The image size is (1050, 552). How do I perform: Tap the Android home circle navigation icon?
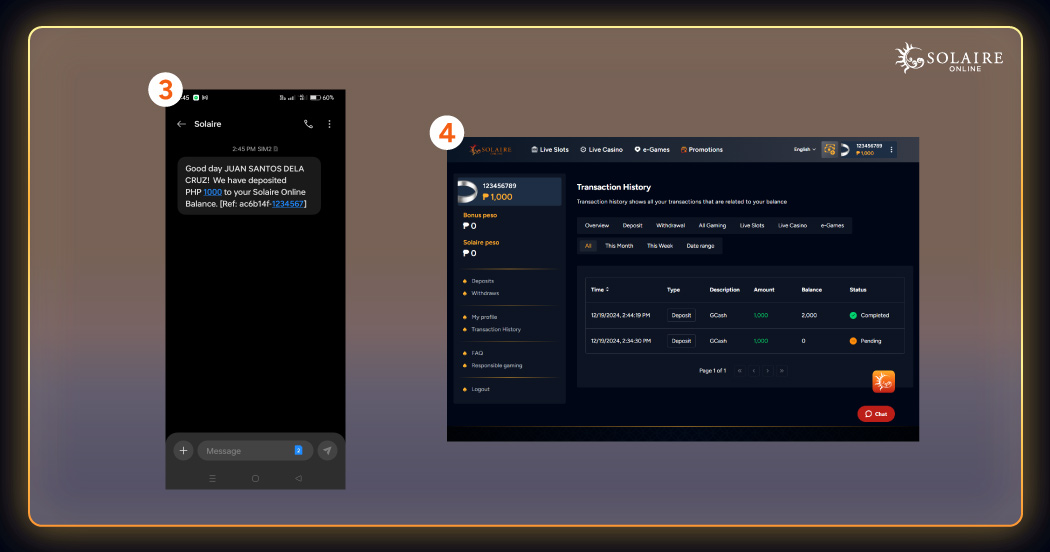point(255,478)
